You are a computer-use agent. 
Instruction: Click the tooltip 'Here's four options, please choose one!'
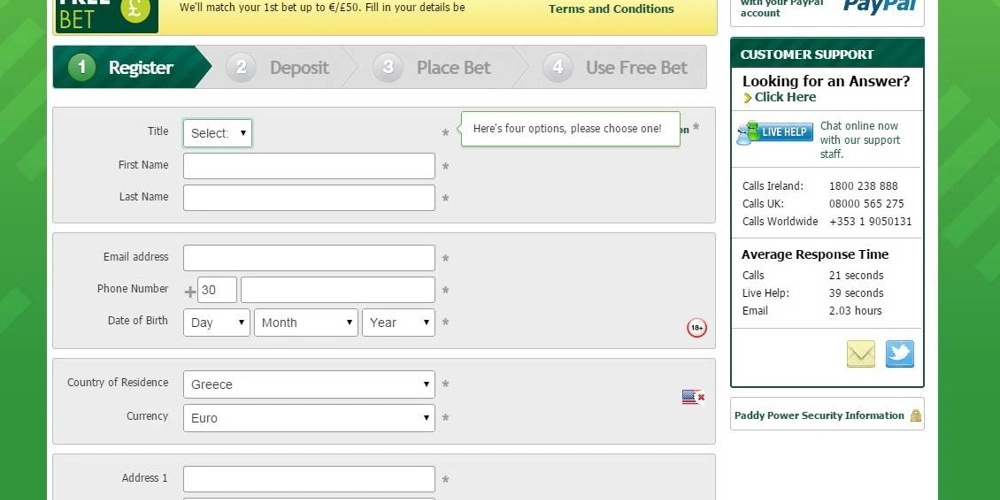click(568, 129)
